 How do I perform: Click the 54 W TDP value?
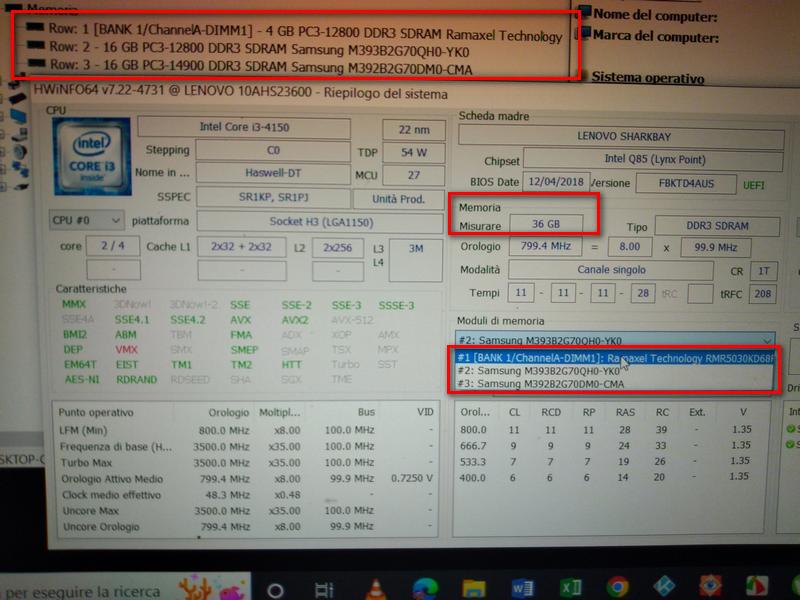[x=414, y=152]
